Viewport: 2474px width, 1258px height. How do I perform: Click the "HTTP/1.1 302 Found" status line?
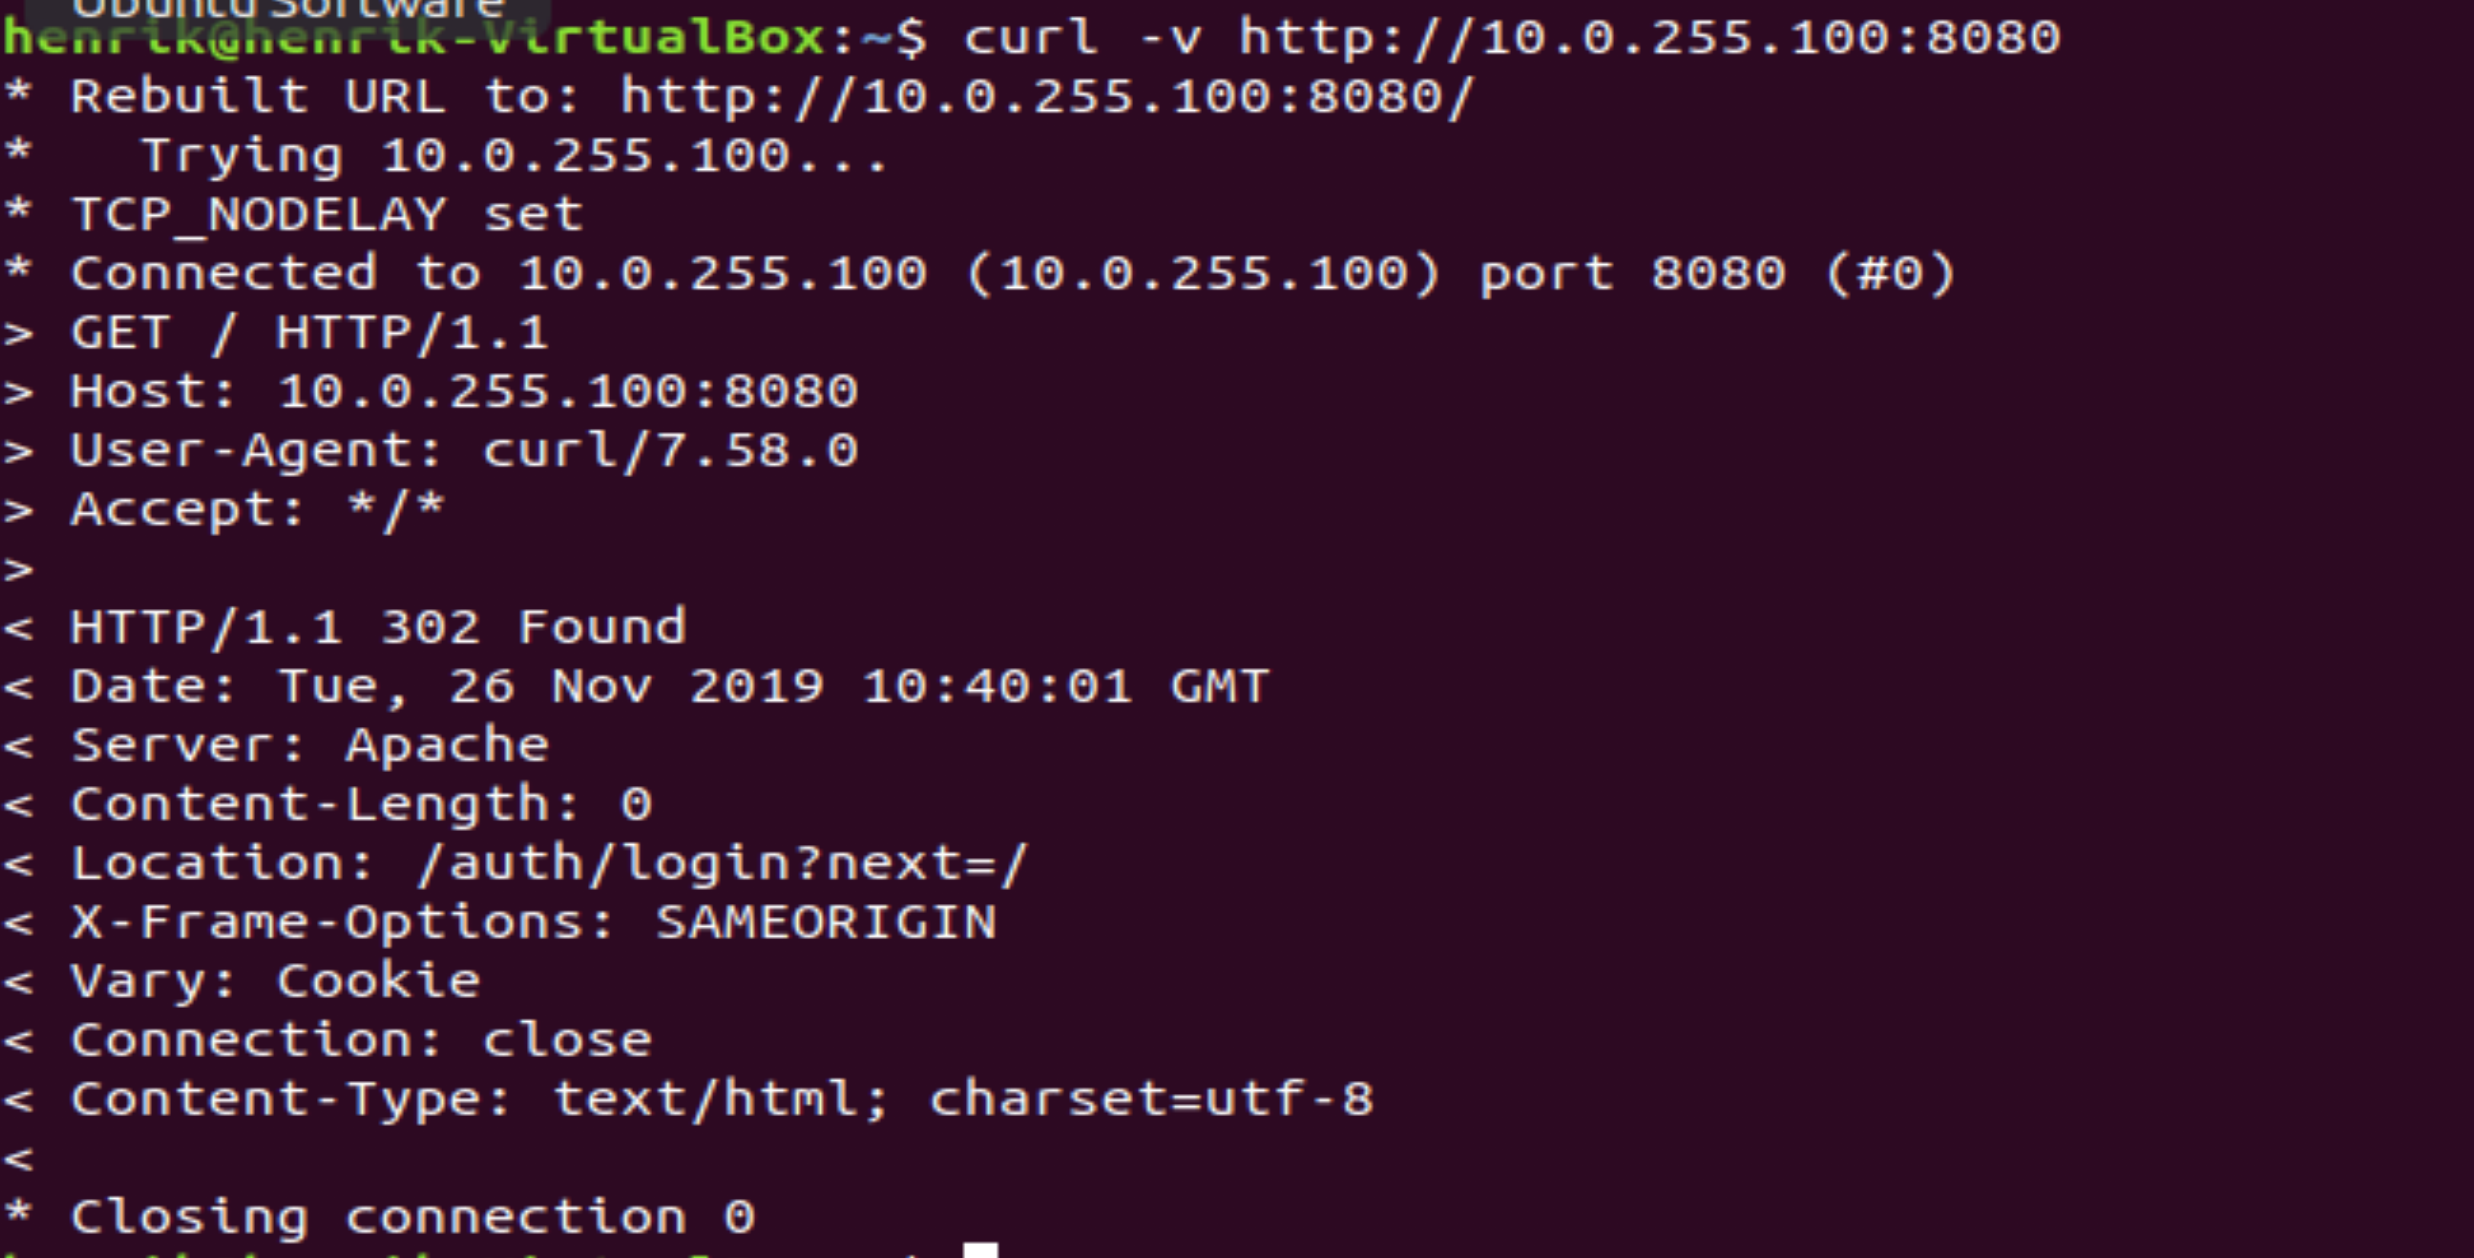pos(378,628)
